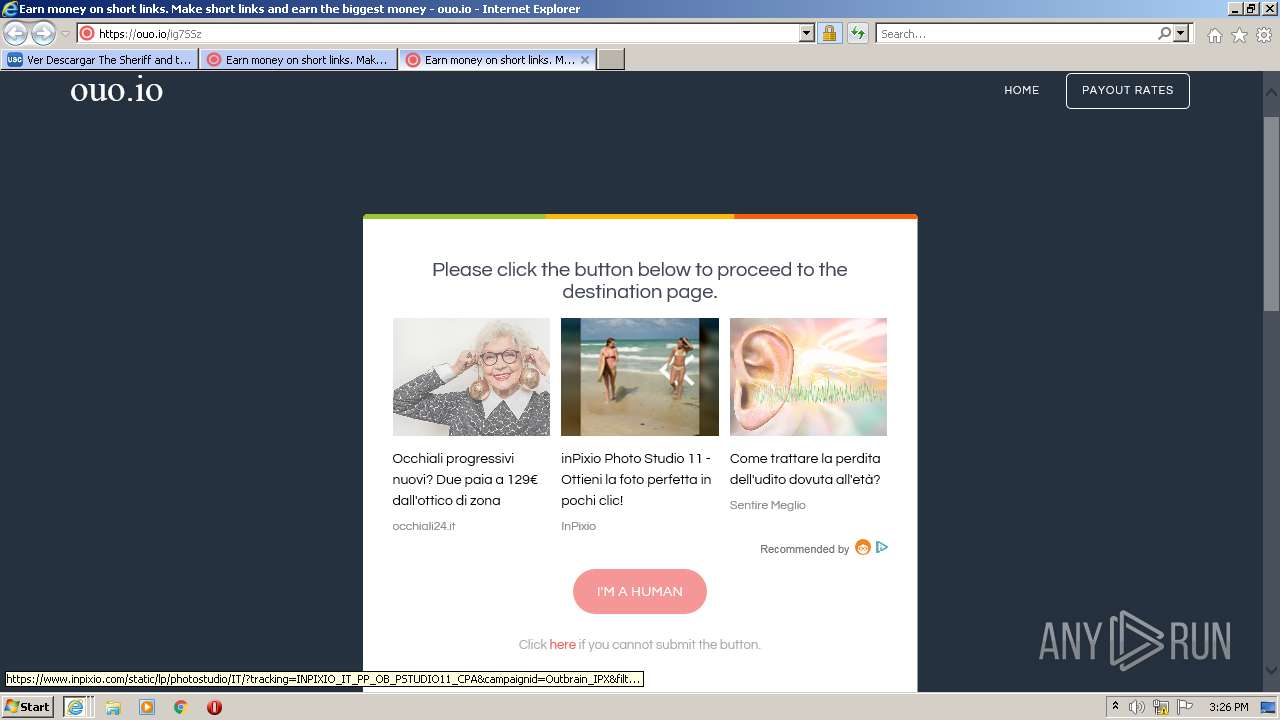Viewport: 1280px width, 720px height.
Task: Click the scrollbar down arrow
Action: (x=1271, y=671)
